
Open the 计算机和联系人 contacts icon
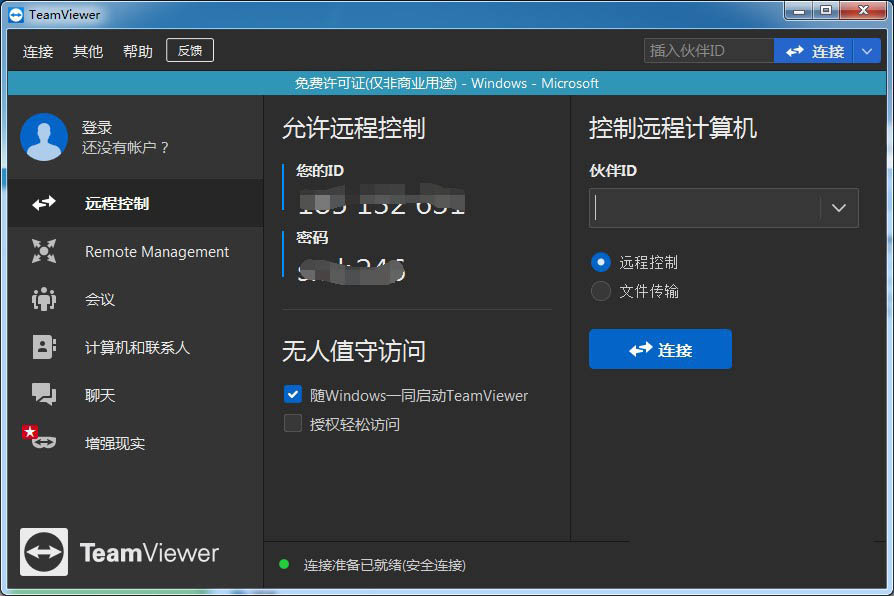(44, 347)
